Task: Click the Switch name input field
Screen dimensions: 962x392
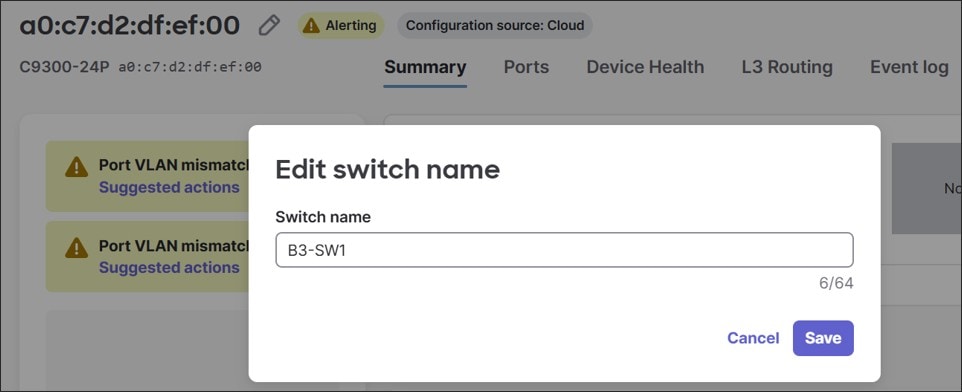Action: point(564,250)
